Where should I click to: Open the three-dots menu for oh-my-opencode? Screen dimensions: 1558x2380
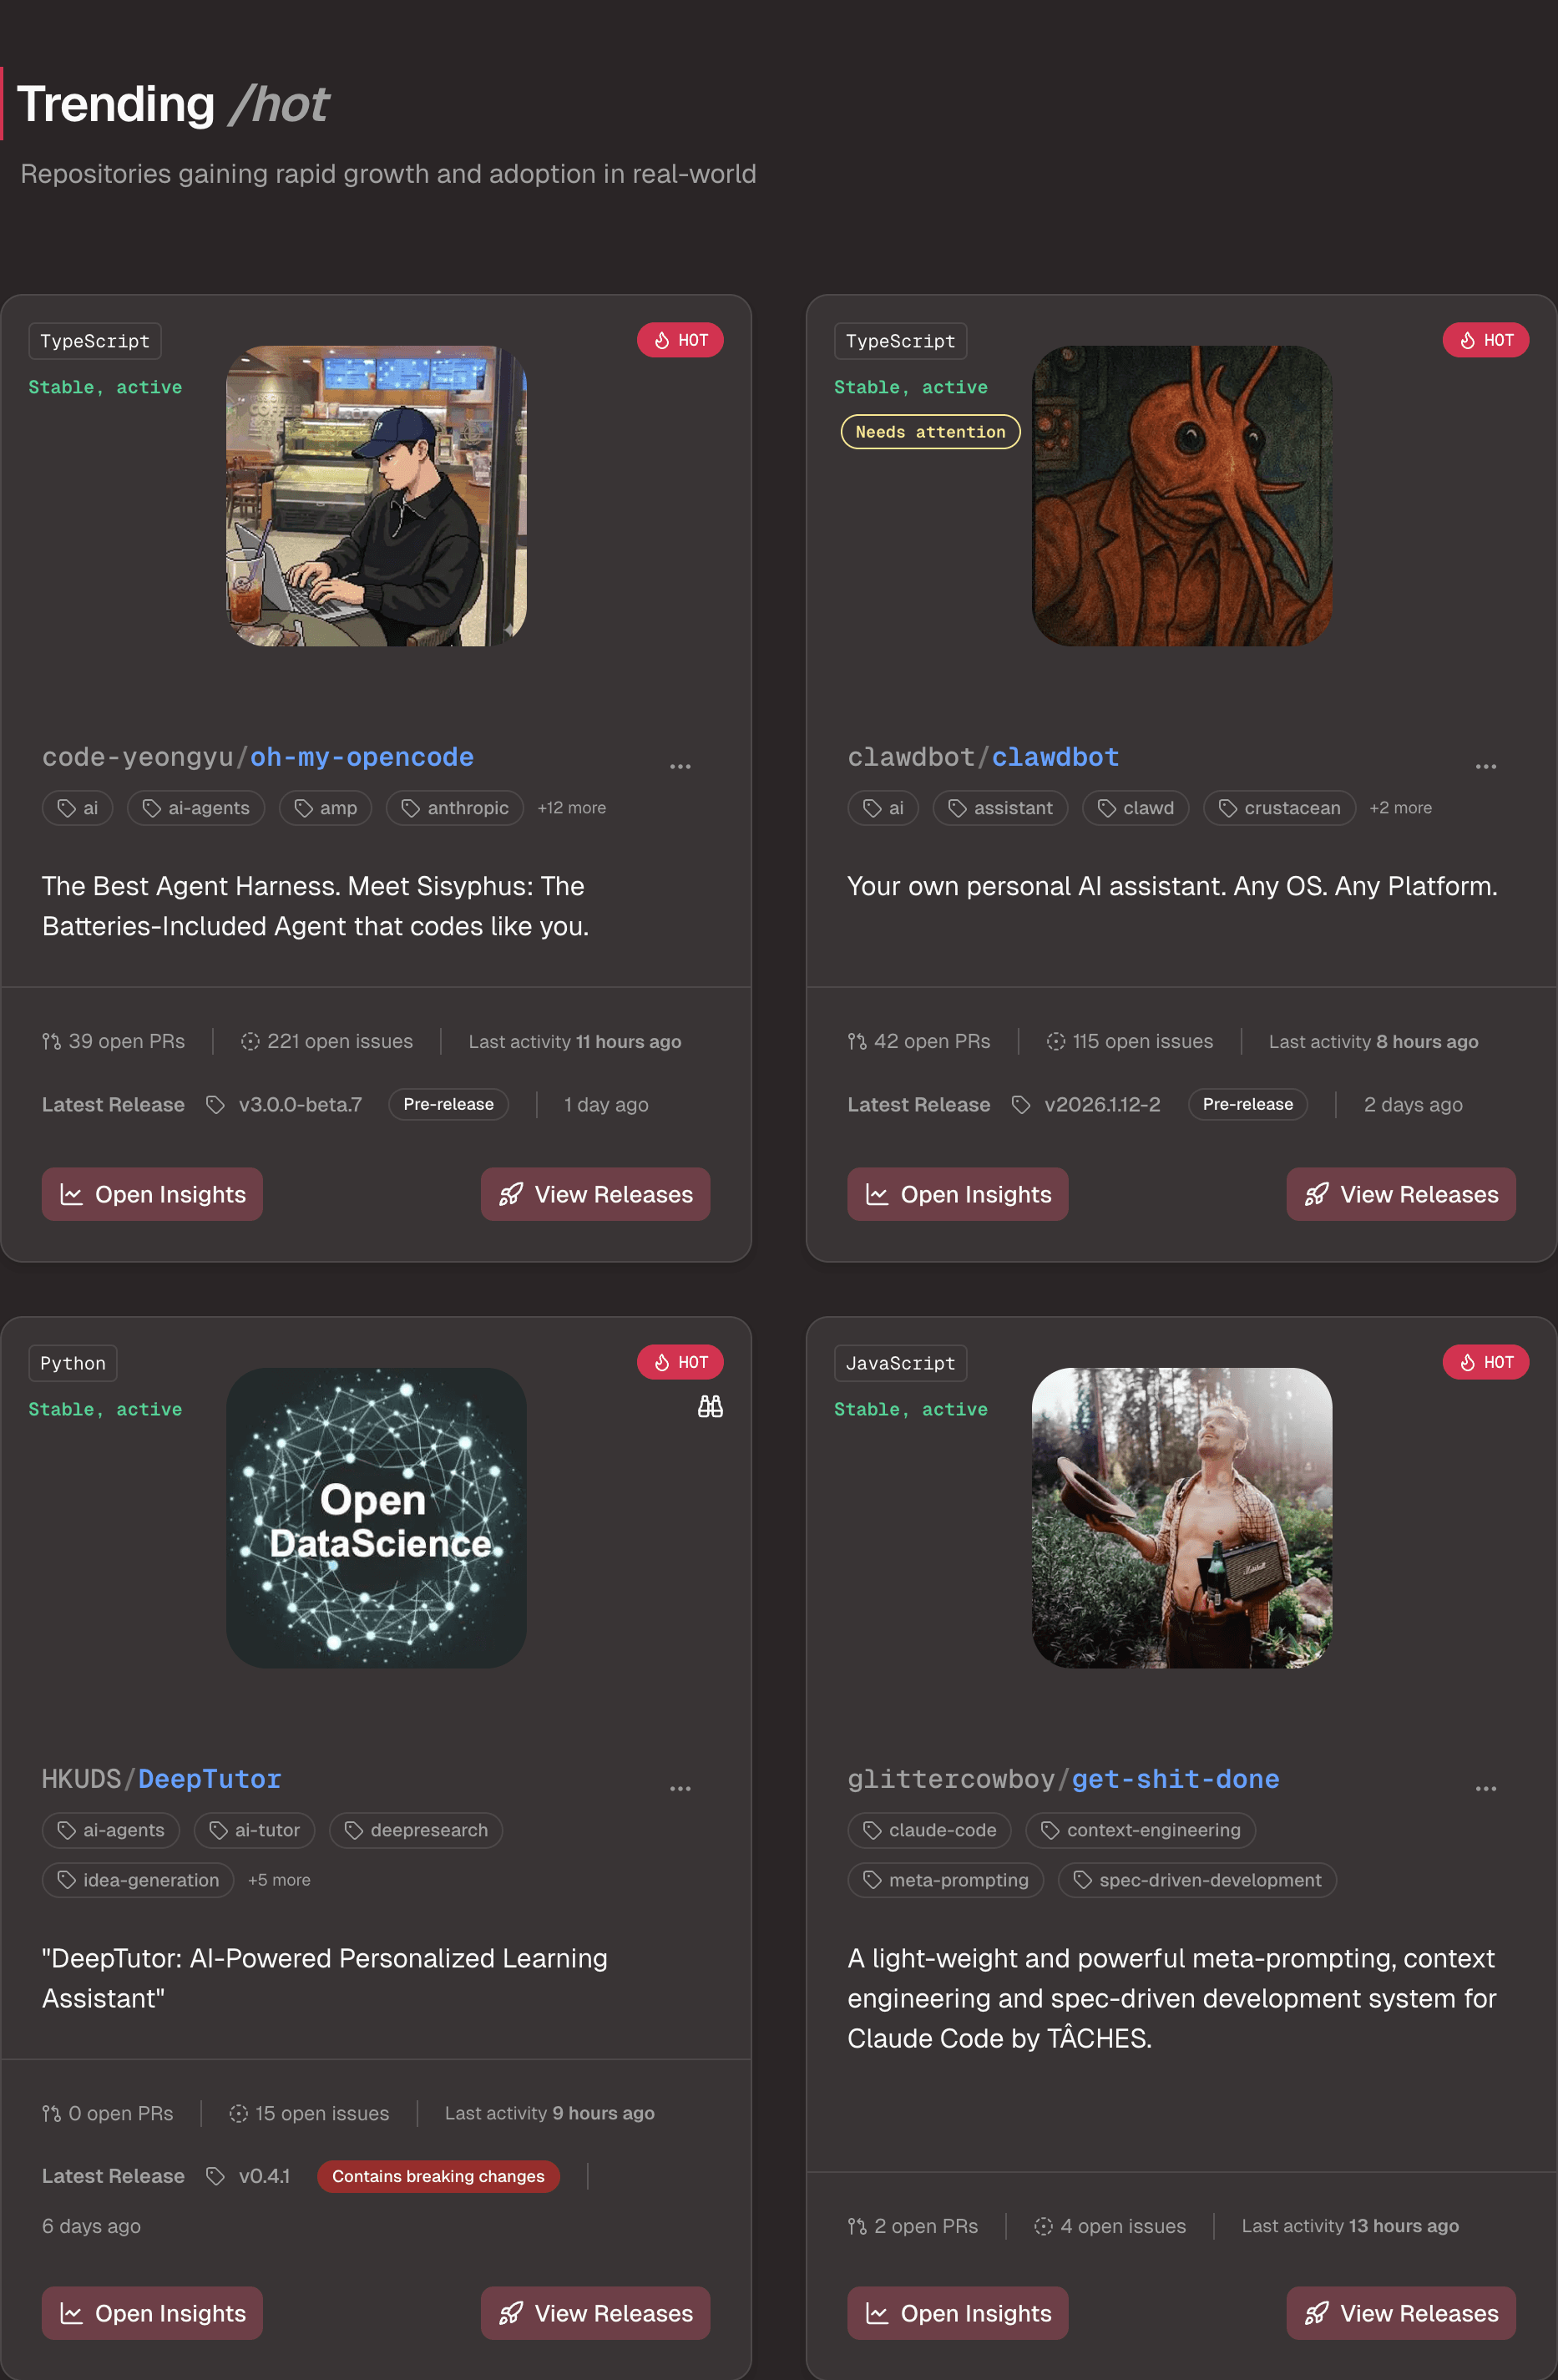pyautogui.click(x=680, y=766)
